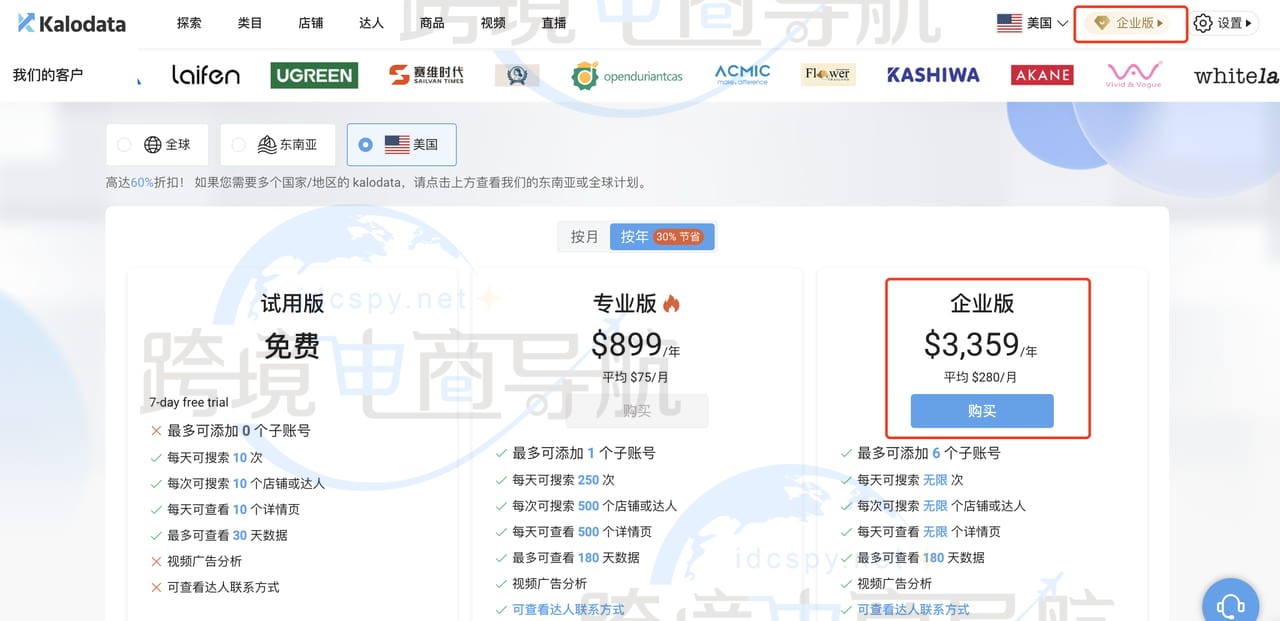
Task: Switch billing to 按月 monthly
Action: pyautogui.click(x=584, y=237)
